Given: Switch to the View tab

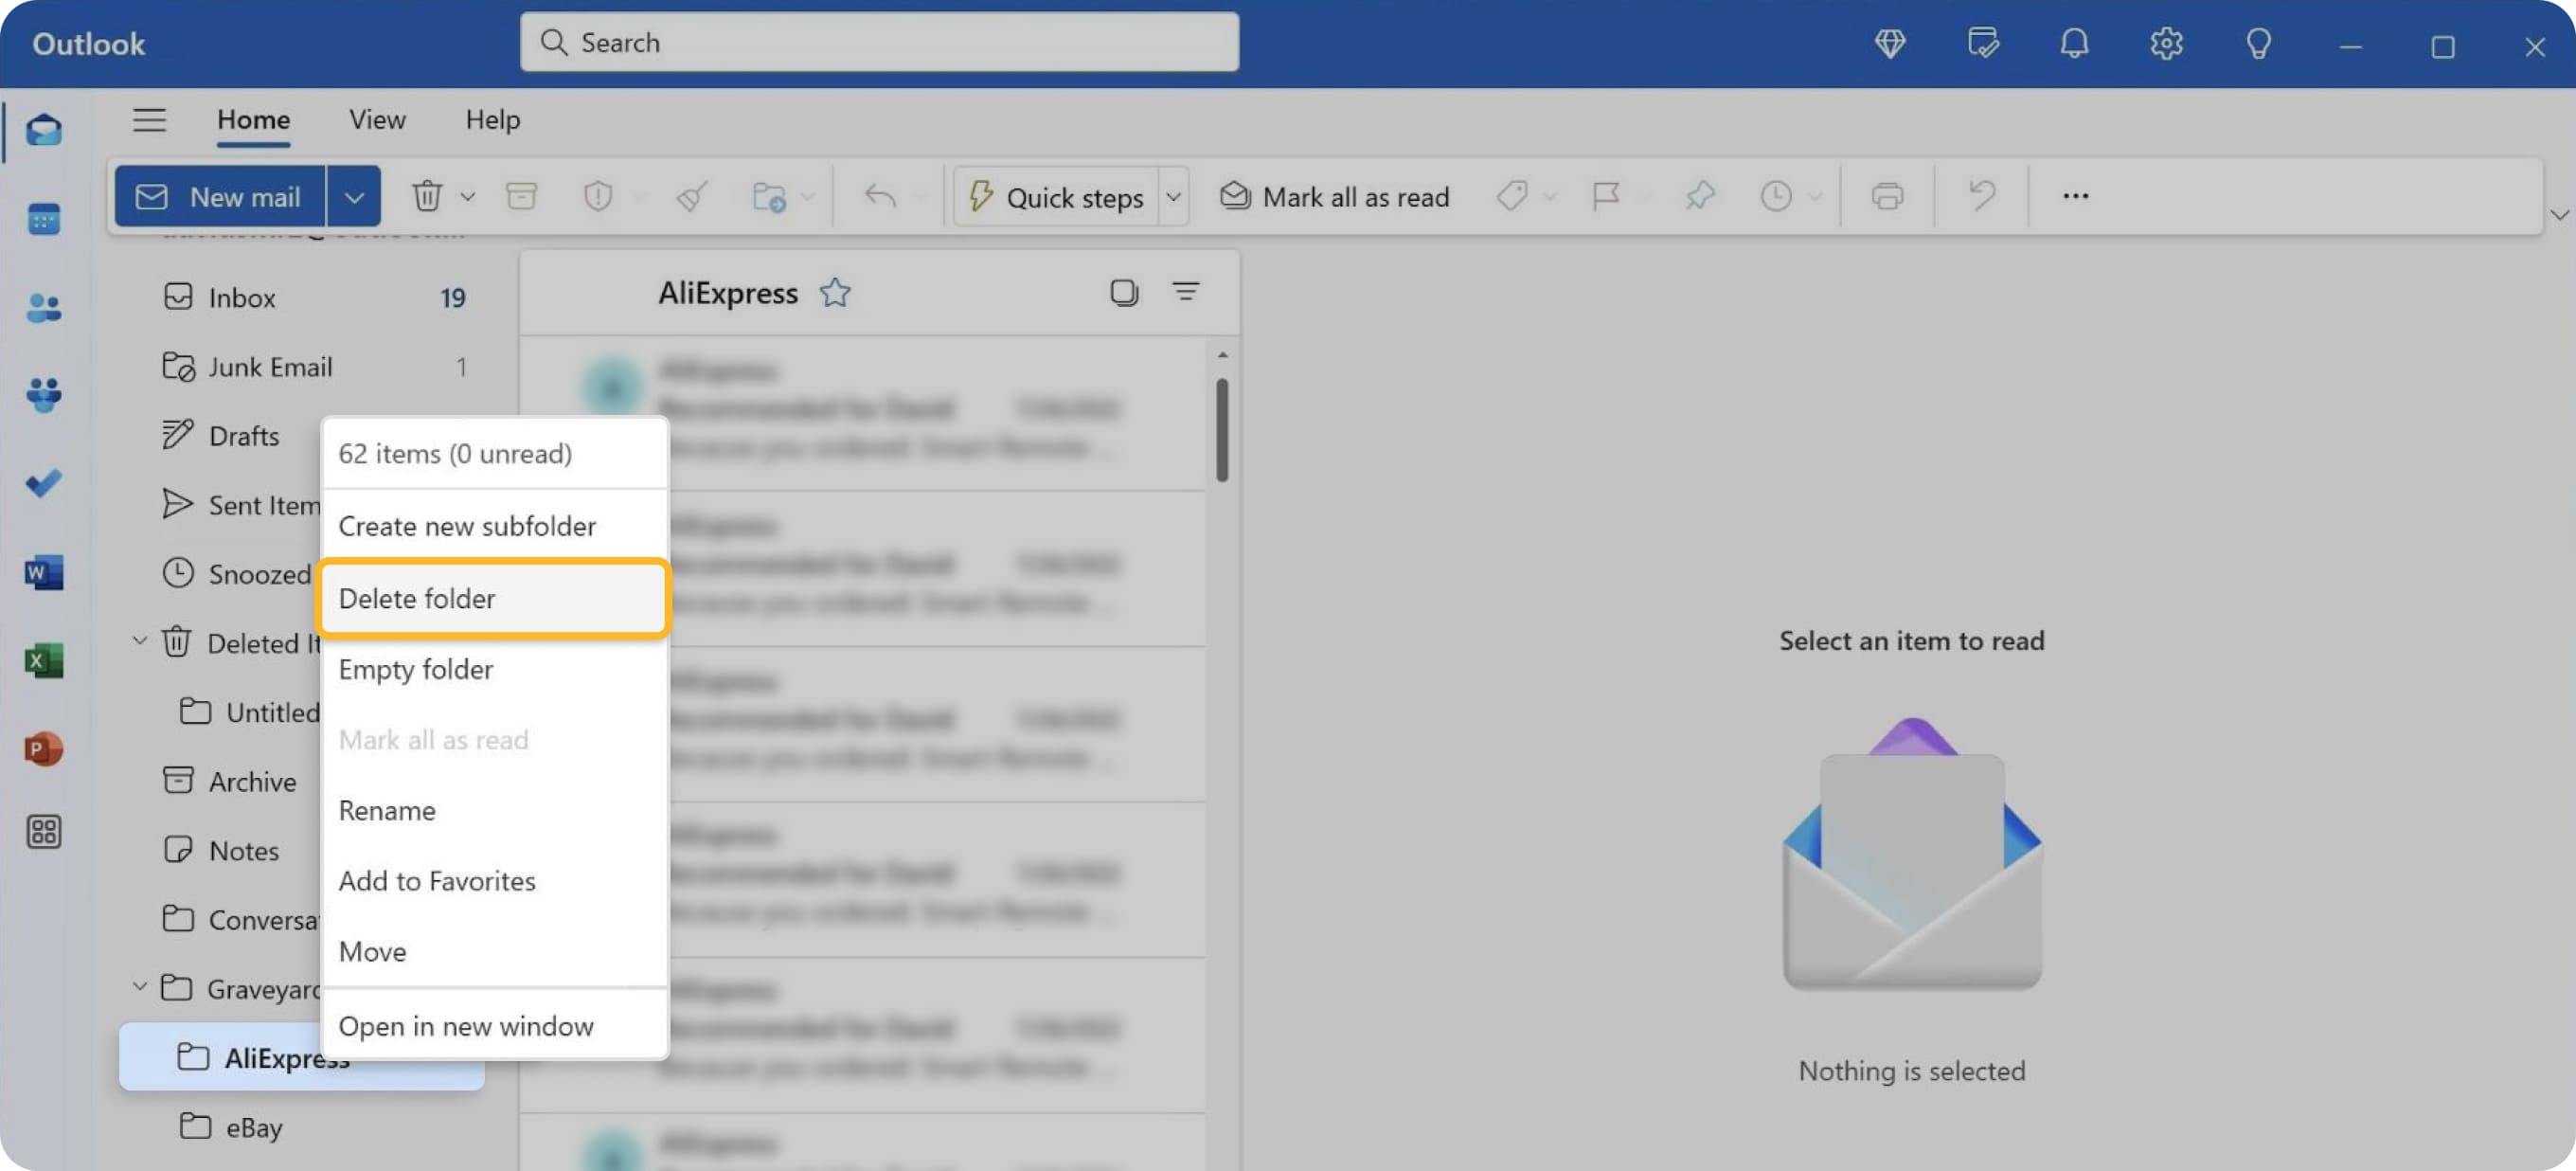Looking at the screenshot, I should tap(377, 120).
